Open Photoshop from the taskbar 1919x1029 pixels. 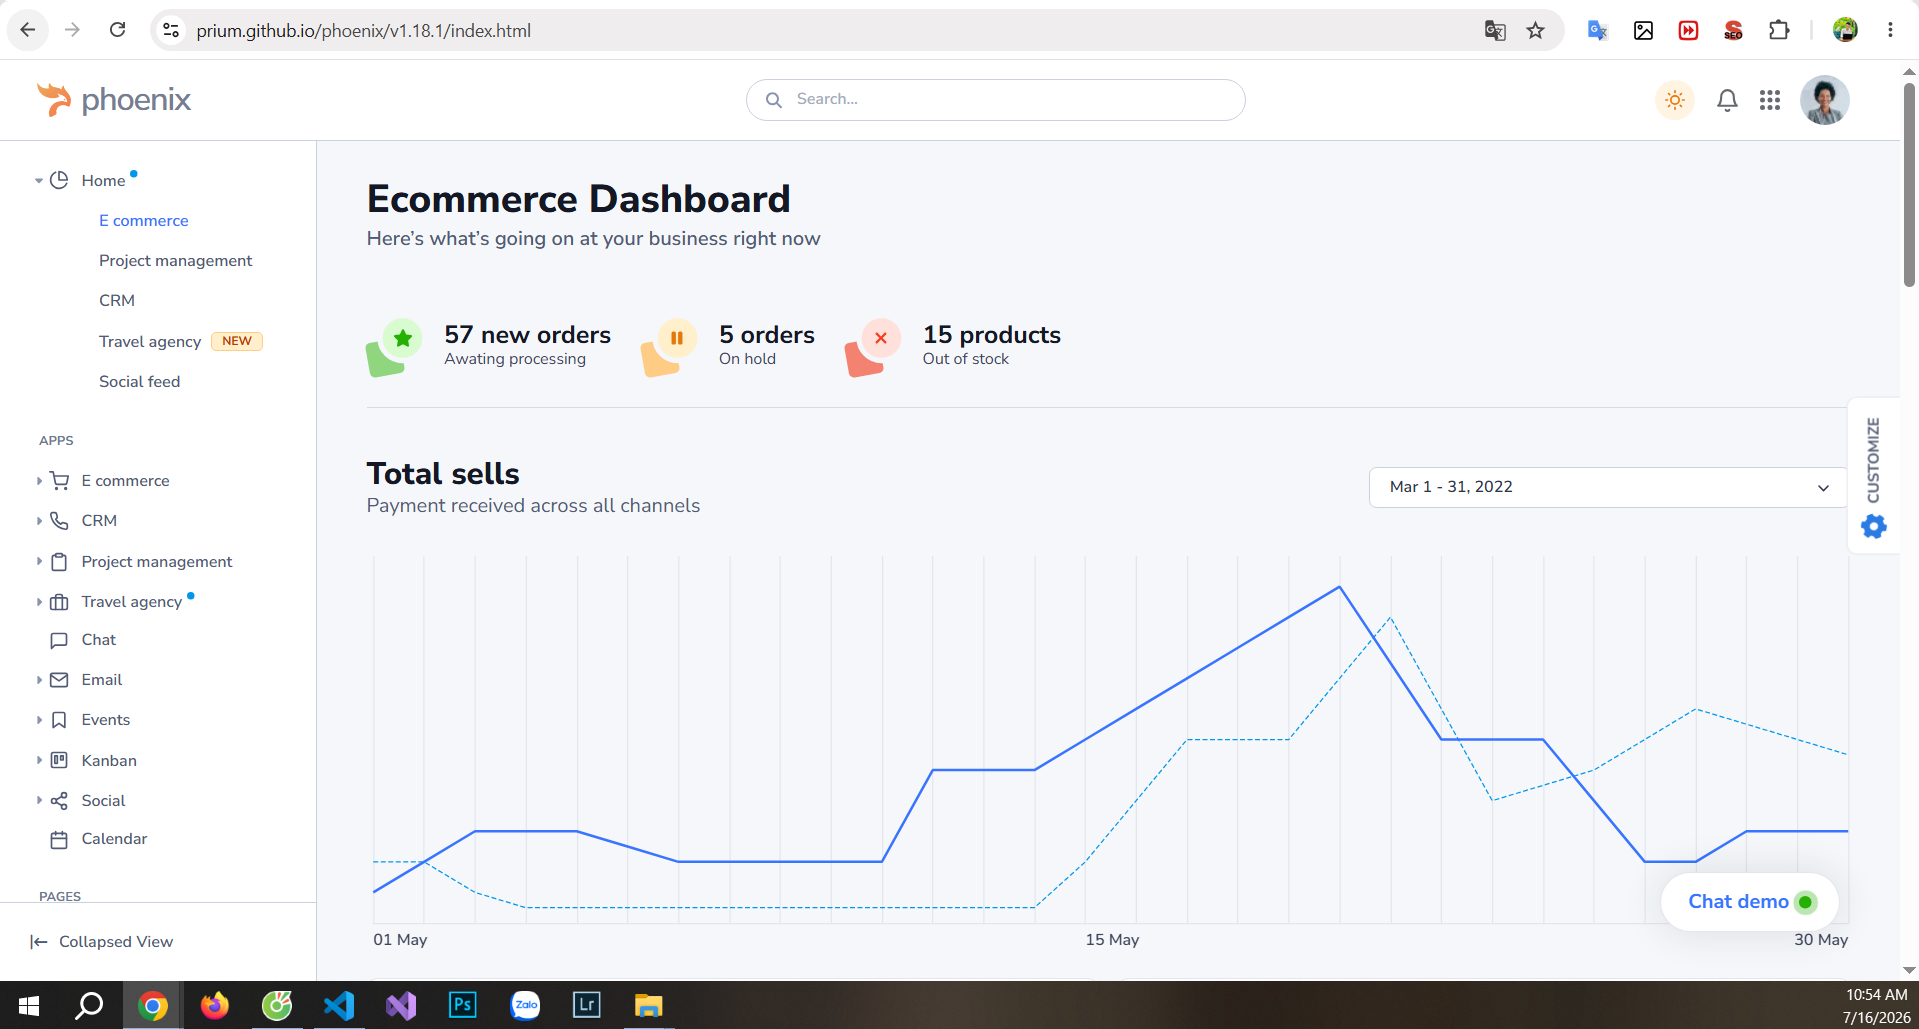click(x=463, y=1005)
